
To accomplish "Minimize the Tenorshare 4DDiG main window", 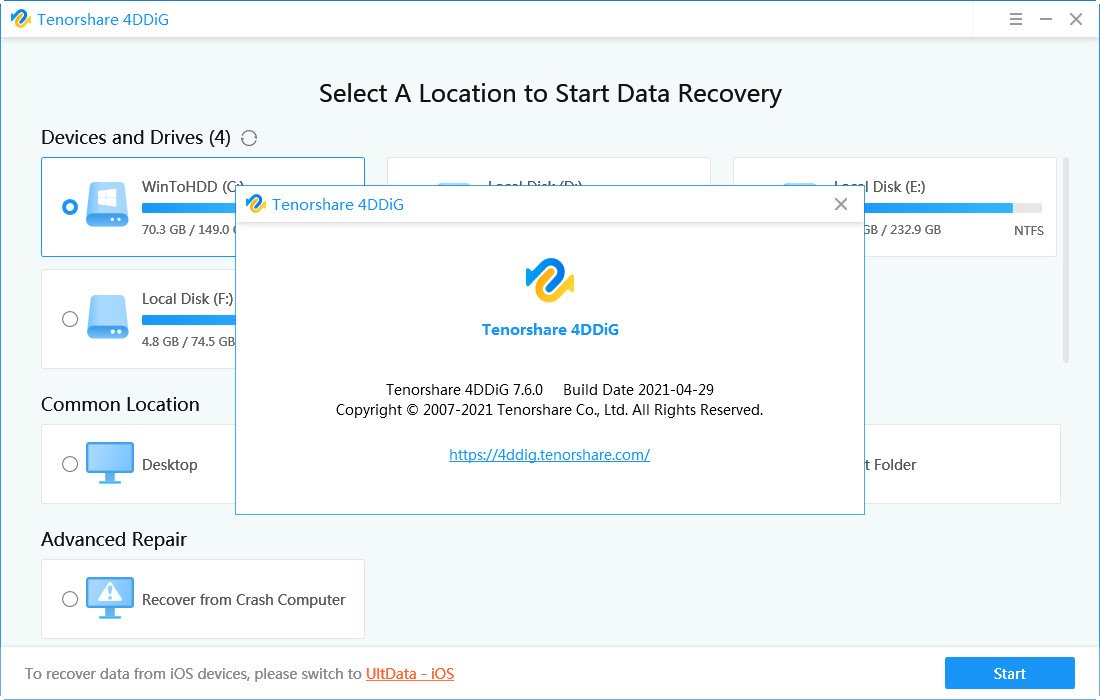I will pyautogui.click(x=1045, y=20).
